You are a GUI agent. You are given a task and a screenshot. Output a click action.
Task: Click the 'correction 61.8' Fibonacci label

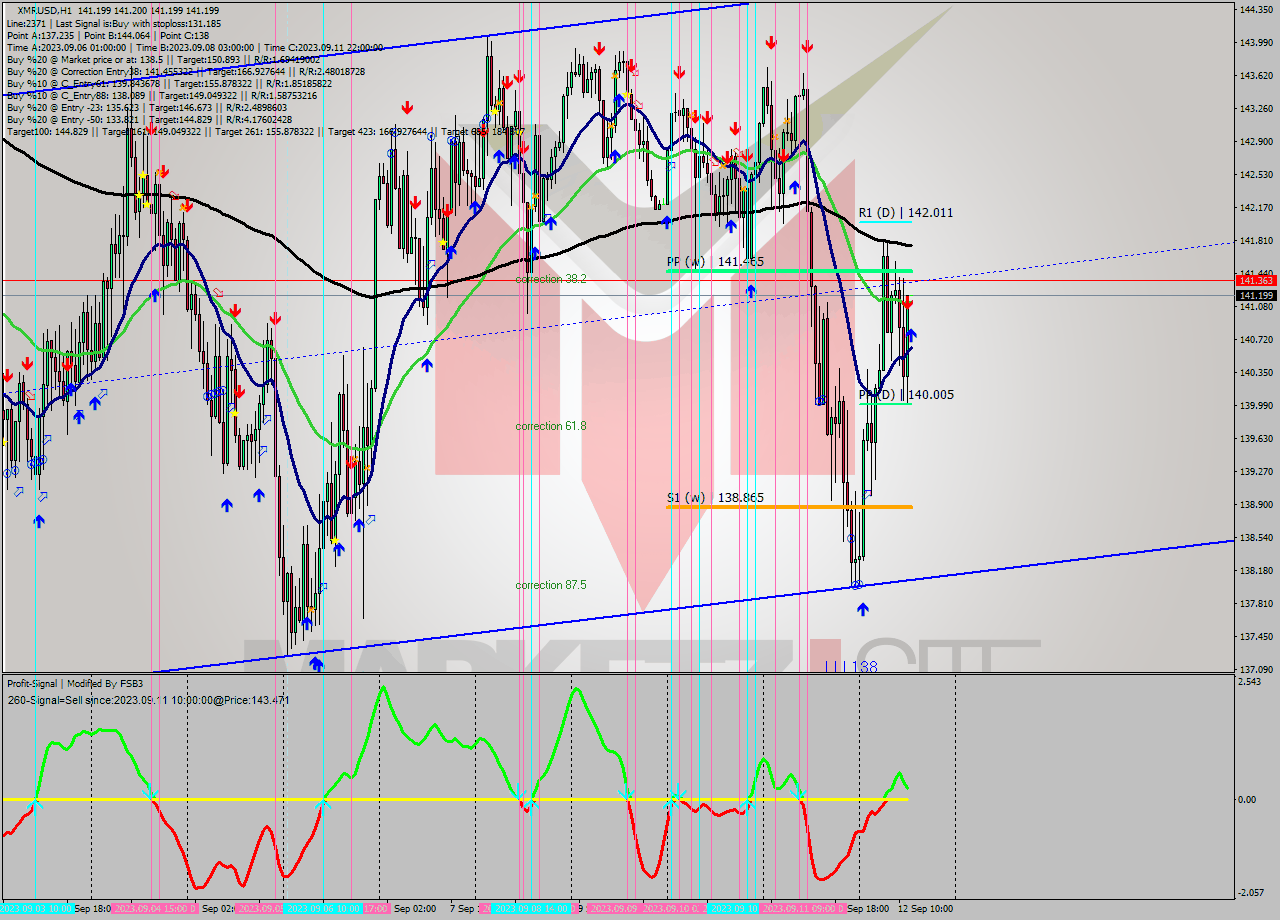tap(551, 426)
